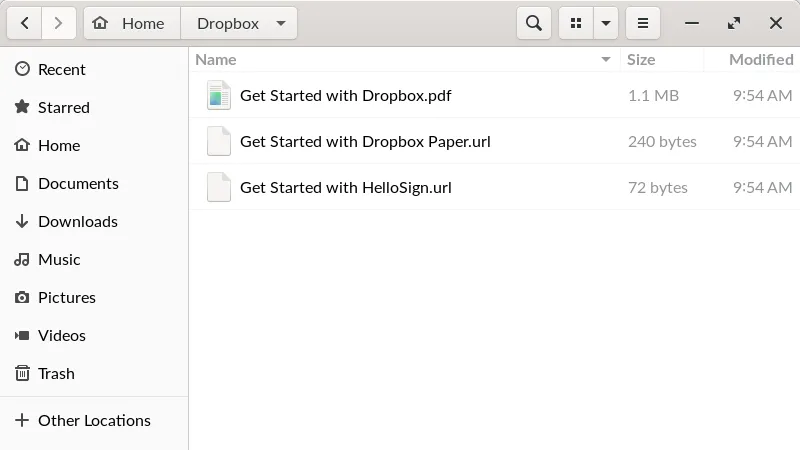Sort files by the Modified column

[x=760, y=60]
